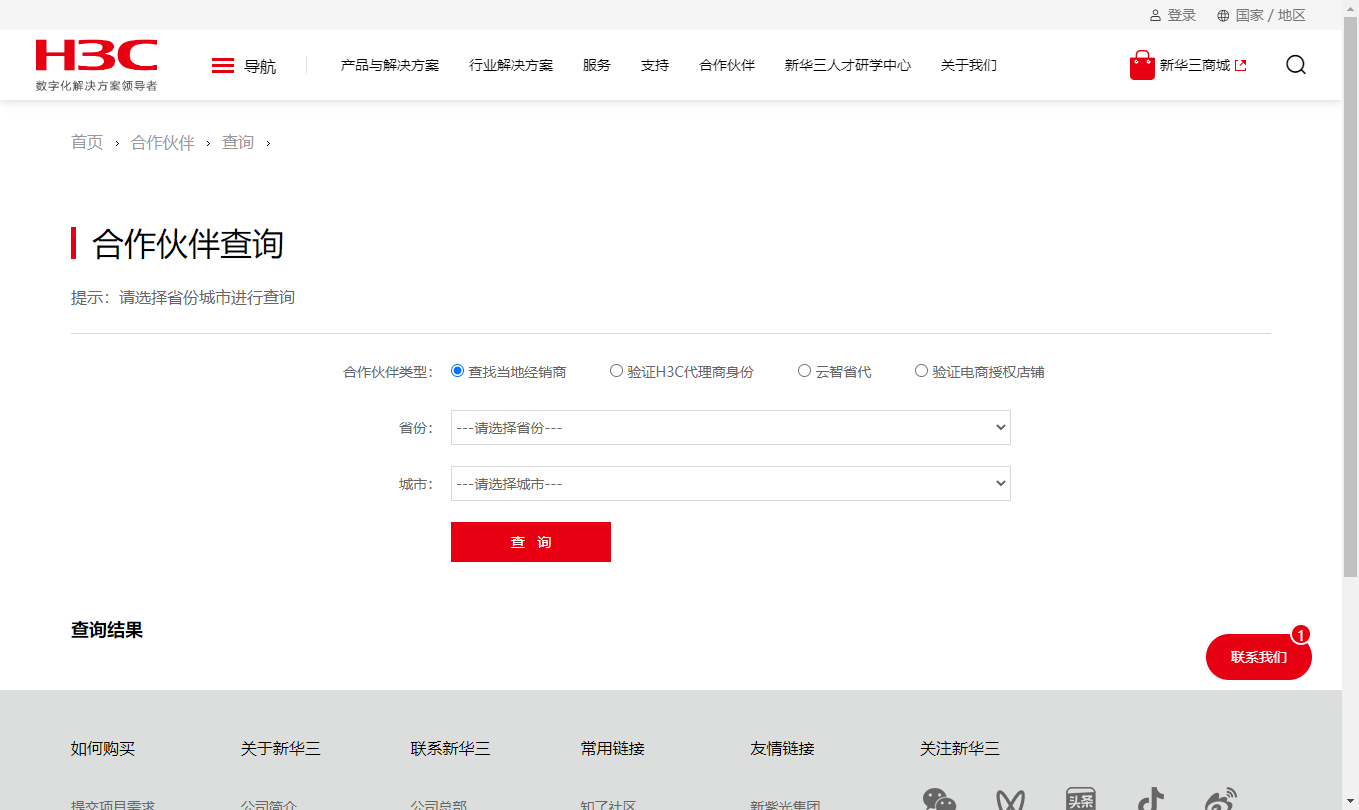Click 查询 in the breadcrumb
Screen dimensions: 1359x810
[238, 142]
